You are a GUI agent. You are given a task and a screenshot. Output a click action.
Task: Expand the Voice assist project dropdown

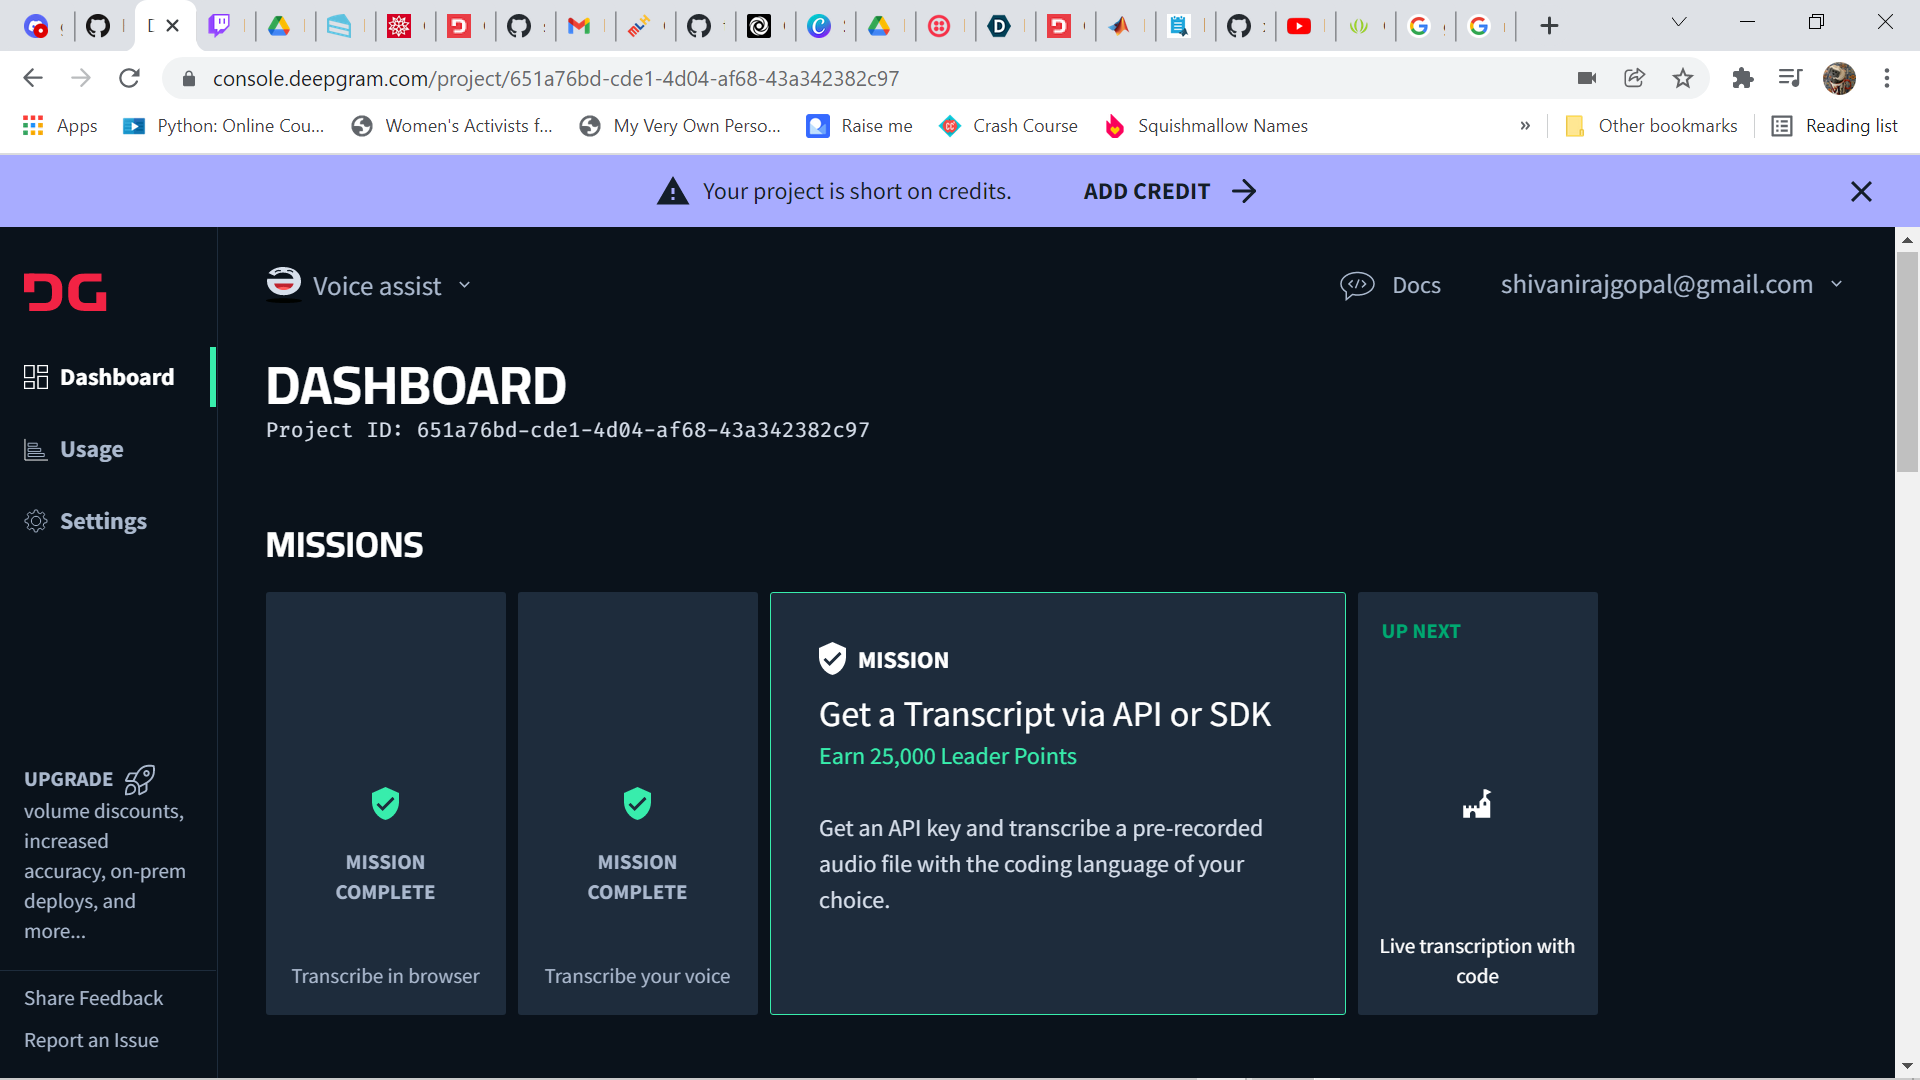point(465,286)
